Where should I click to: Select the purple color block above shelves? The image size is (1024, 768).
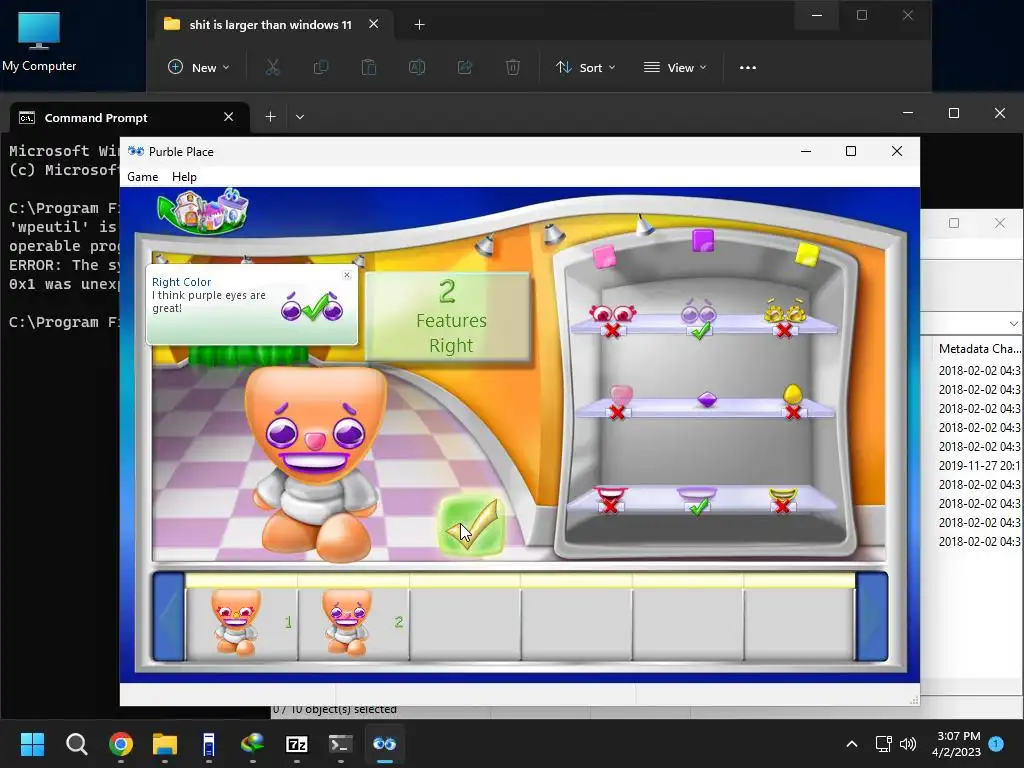point(703,240)
